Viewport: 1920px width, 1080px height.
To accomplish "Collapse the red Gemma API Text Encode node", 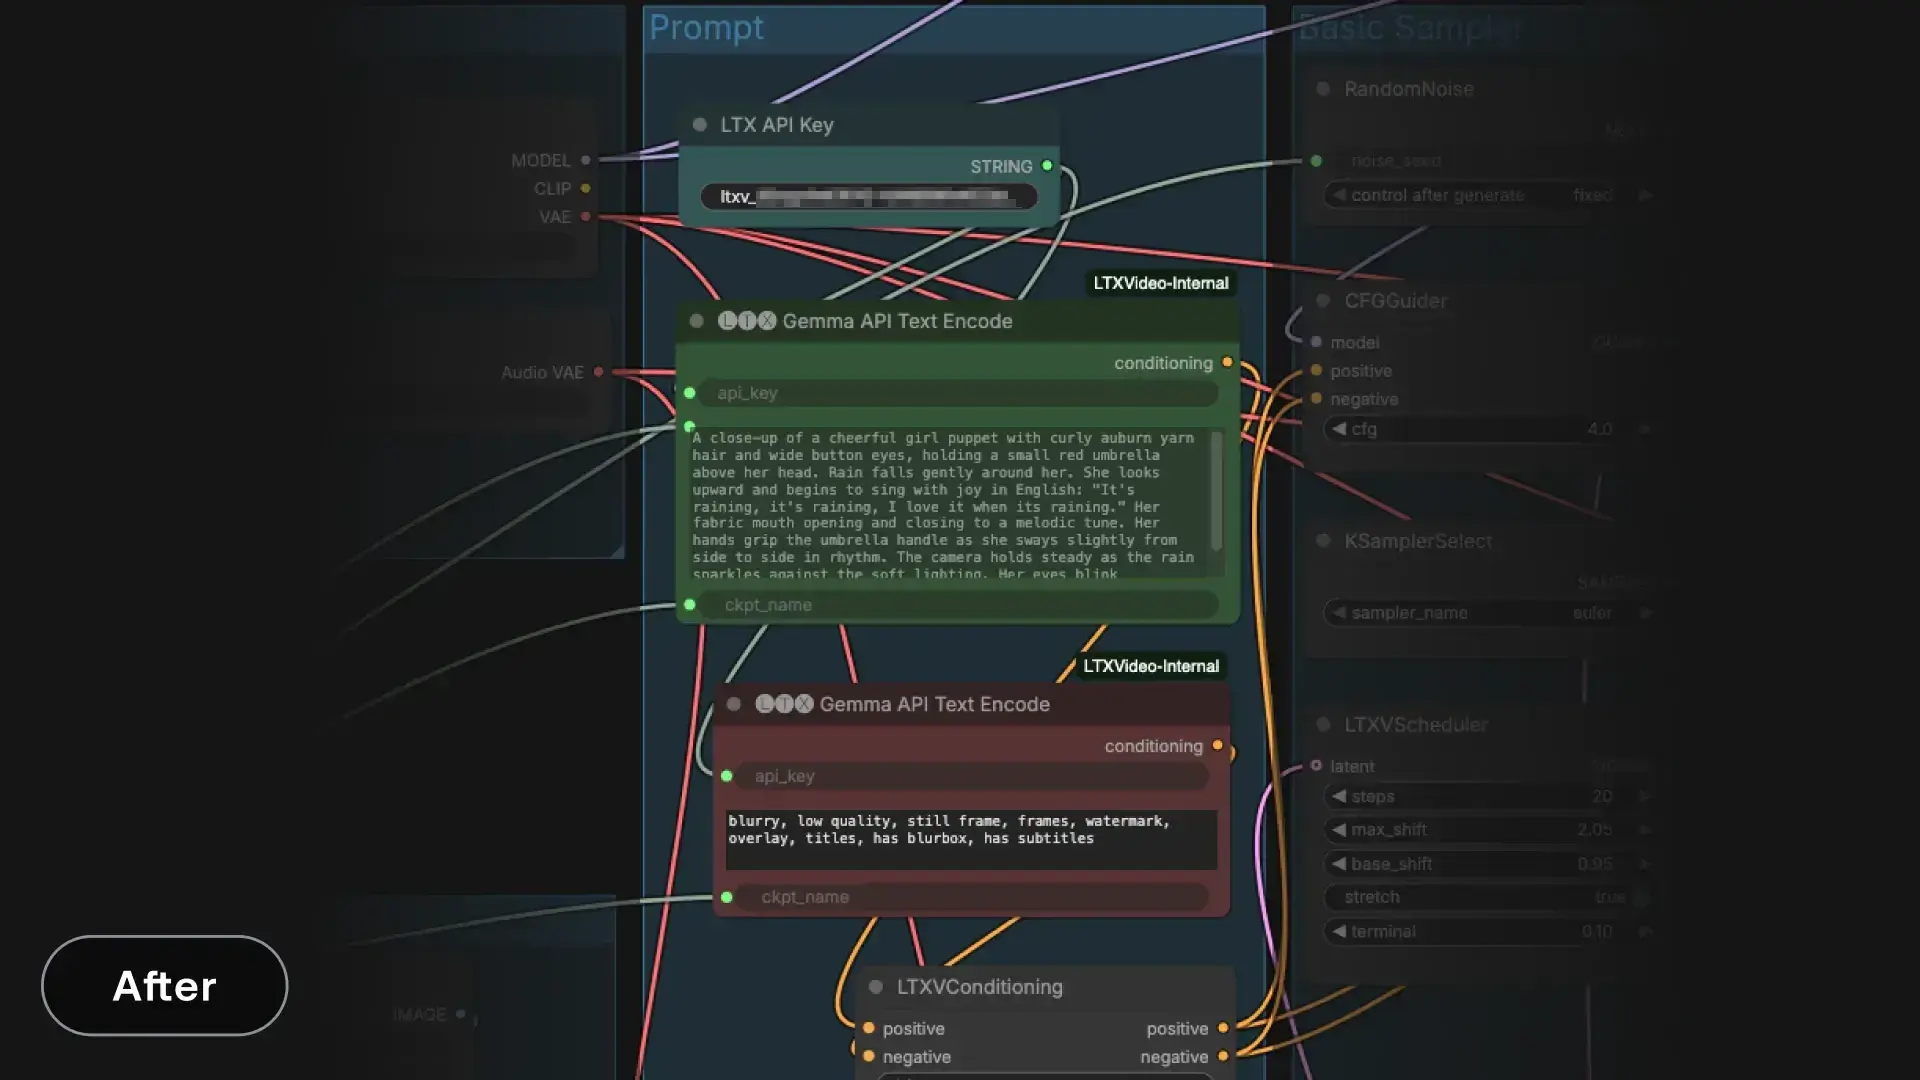I will click(734, 704).
